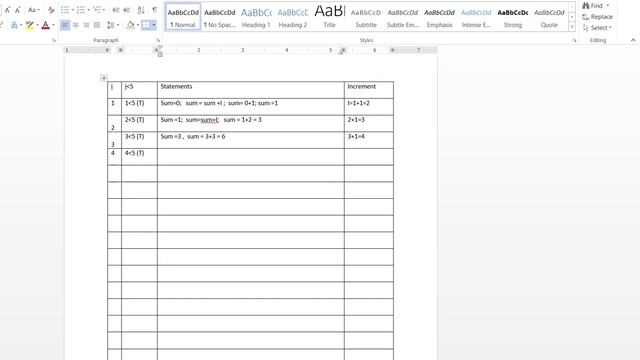Open the highlight color dropdown arrow
Viewport: 640px width, 360px height.
pos(37,25)
